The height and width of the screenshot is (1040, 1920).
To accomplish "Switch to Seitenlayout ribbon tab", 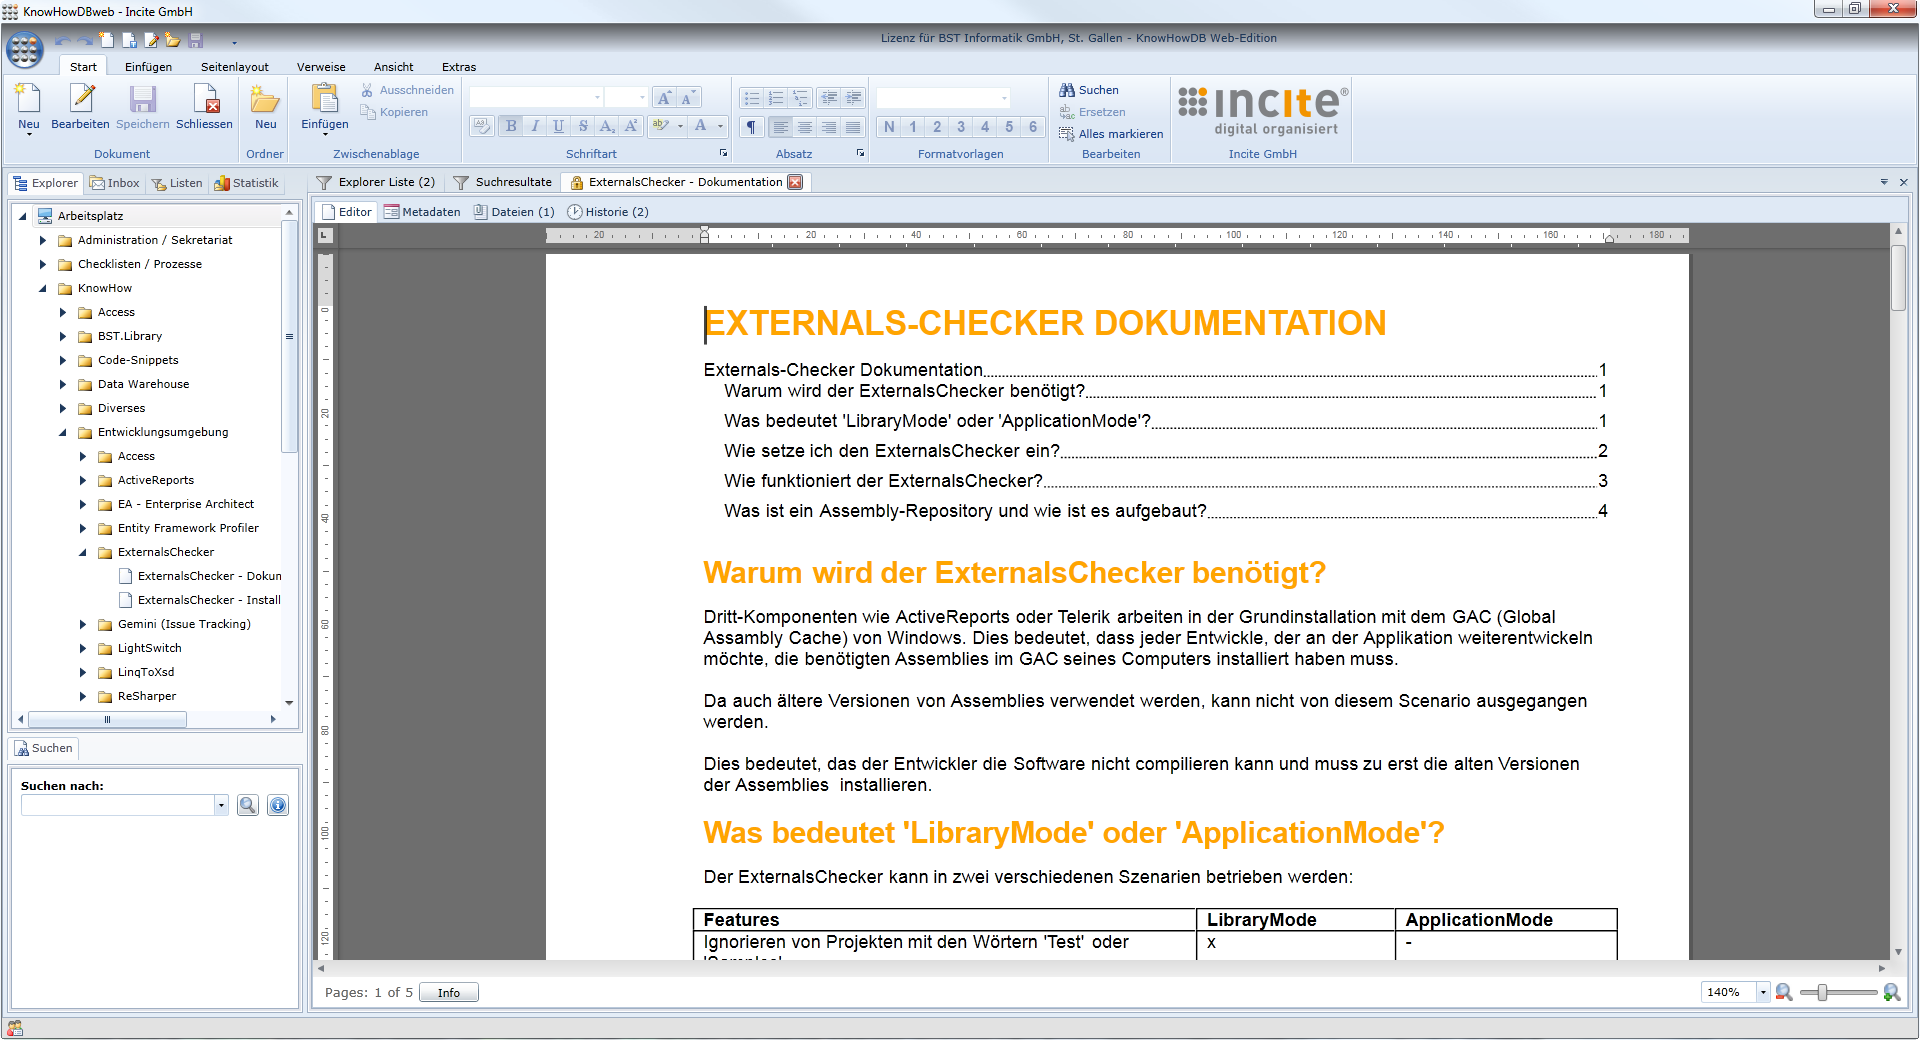I will click(x=235, y=67).
